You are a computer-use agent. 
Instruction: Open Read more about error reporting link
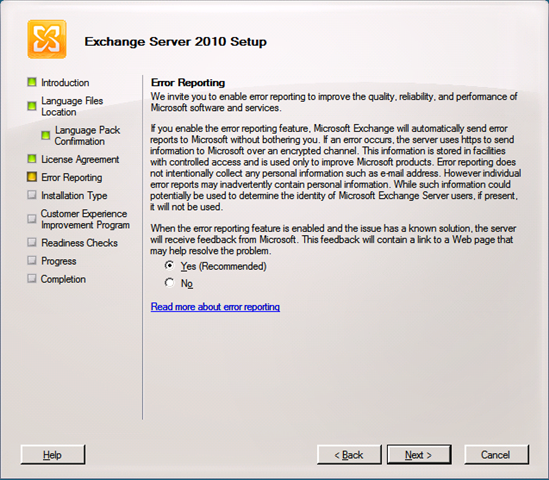[x=215, y=307]
